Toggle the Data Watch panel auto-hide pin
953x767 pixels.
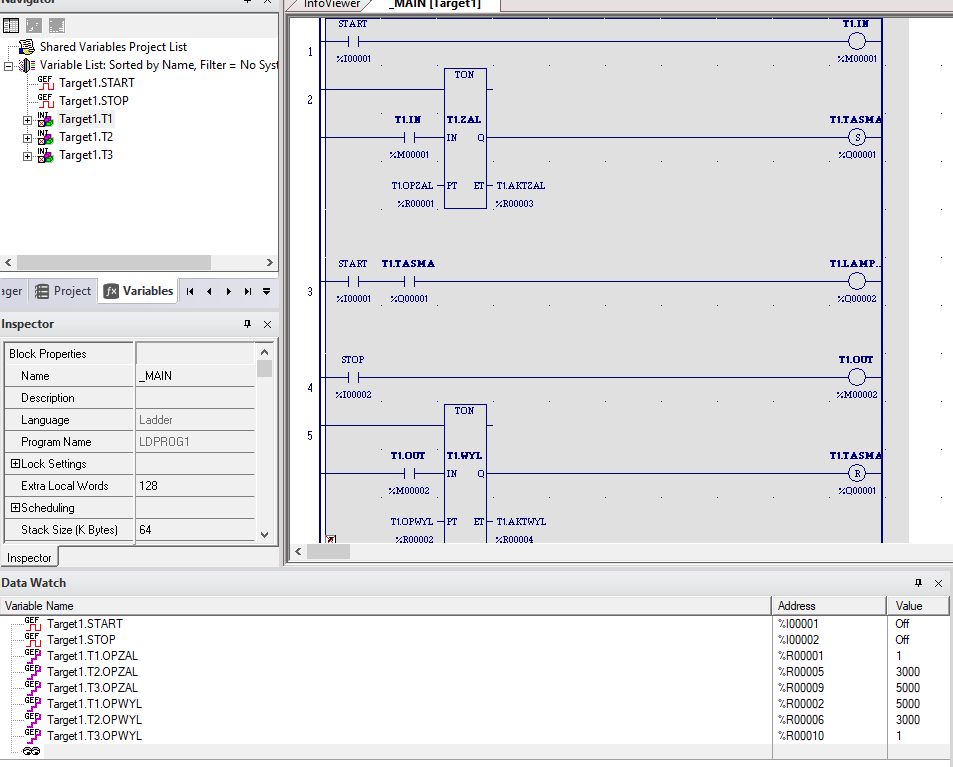point(919,583)
